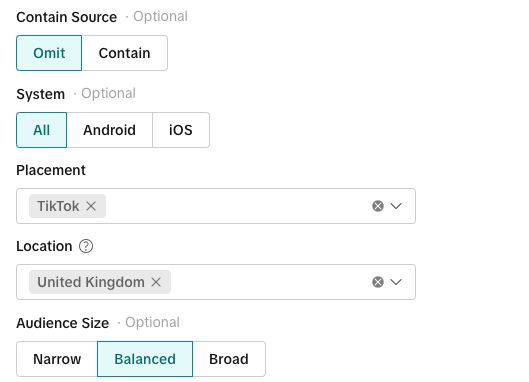Viewport: 529px width, 382px height.
Task: Click the TikTok tag label
Action: click(x=58, y=206)
